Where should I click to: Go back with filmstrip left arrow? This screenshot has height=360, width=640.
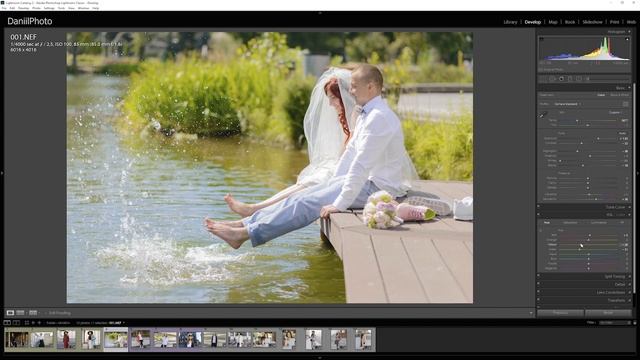pos(33,322)
